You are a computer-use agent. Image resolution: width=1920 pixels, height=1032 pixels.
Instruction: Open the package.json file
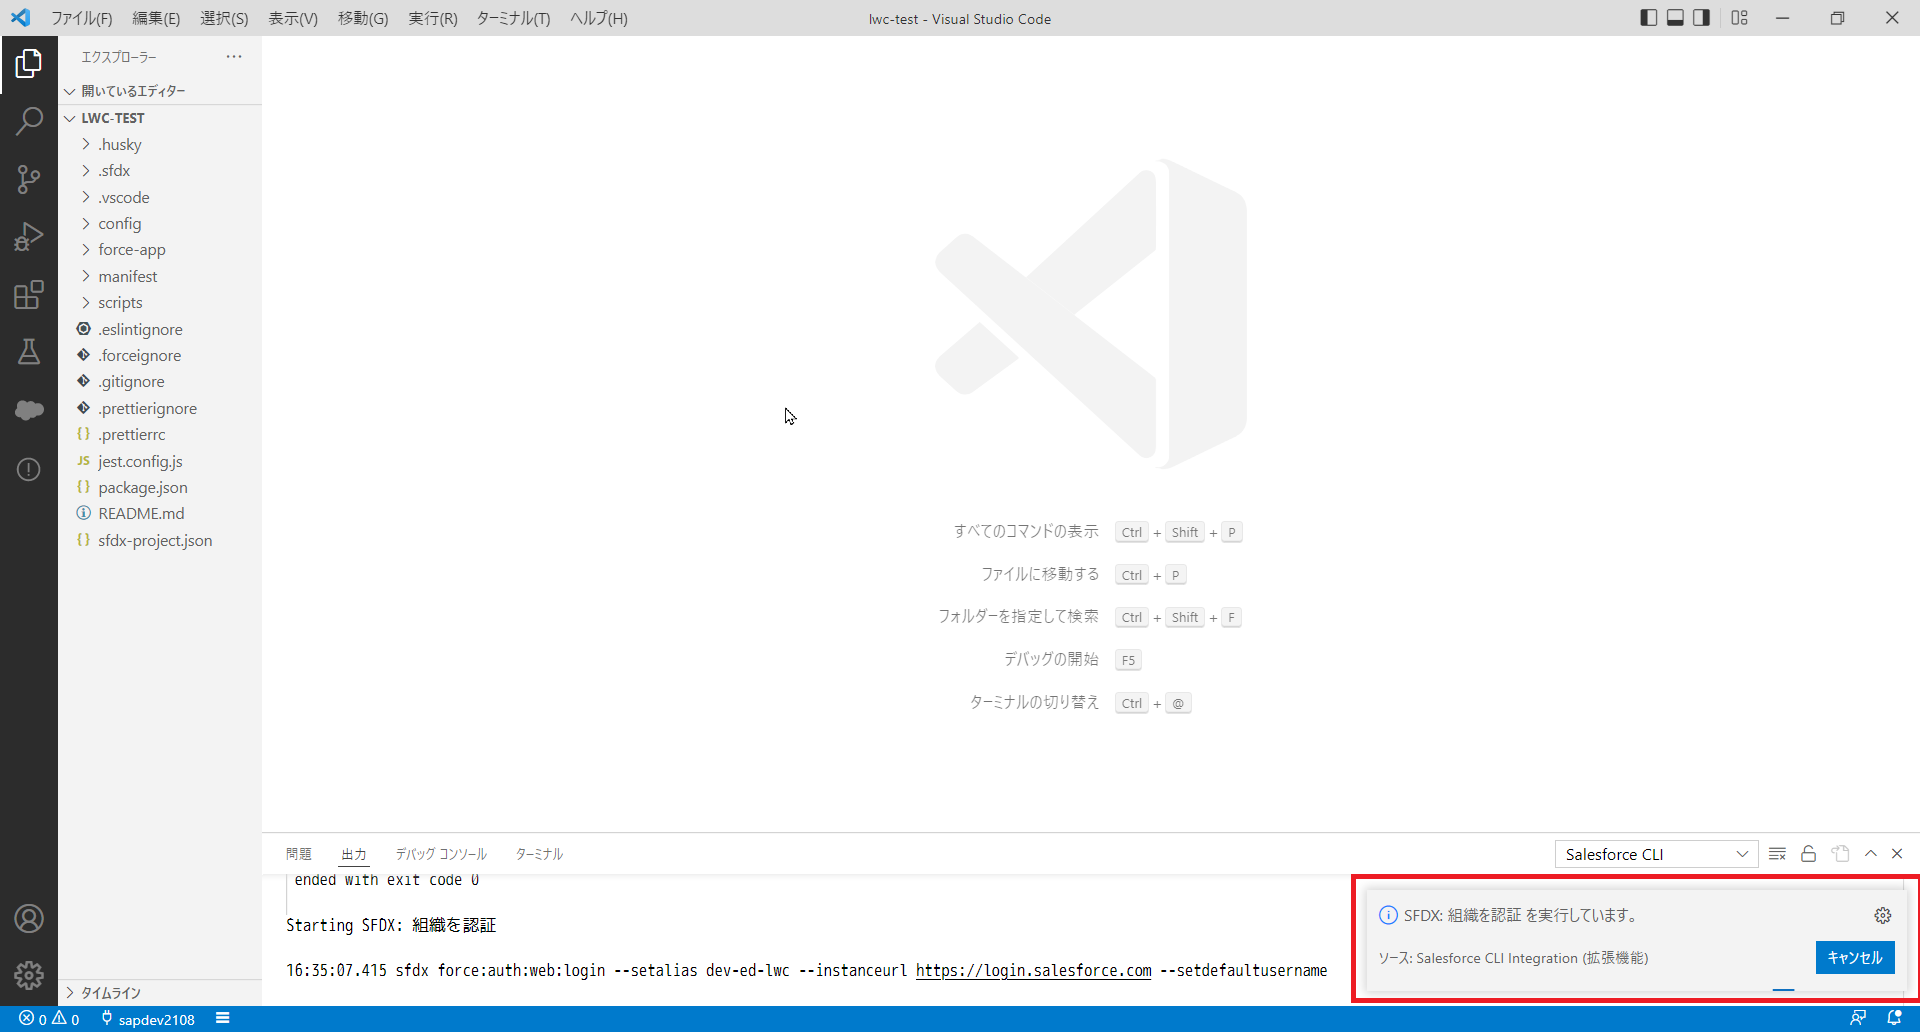coord(160,488)
